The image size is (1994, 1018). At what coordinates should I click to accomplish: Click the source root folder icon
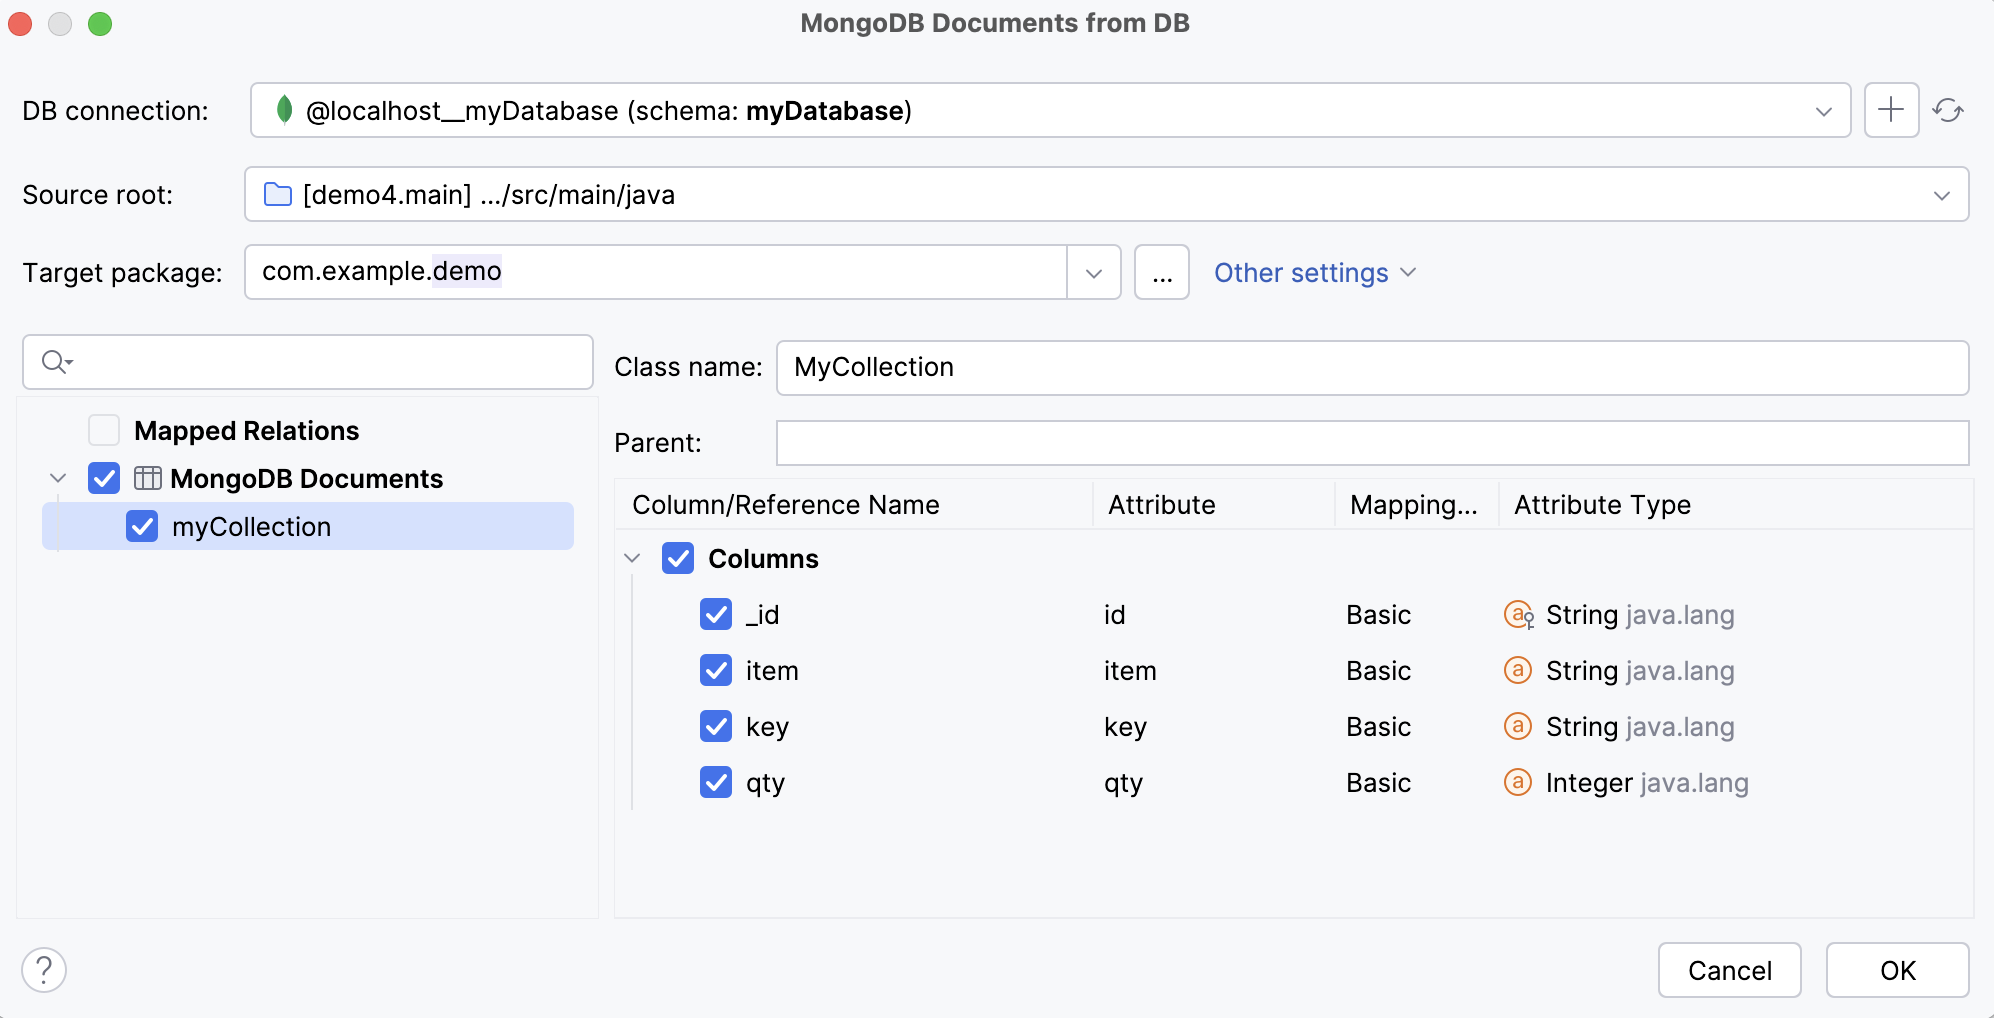(x=277, y=194)
